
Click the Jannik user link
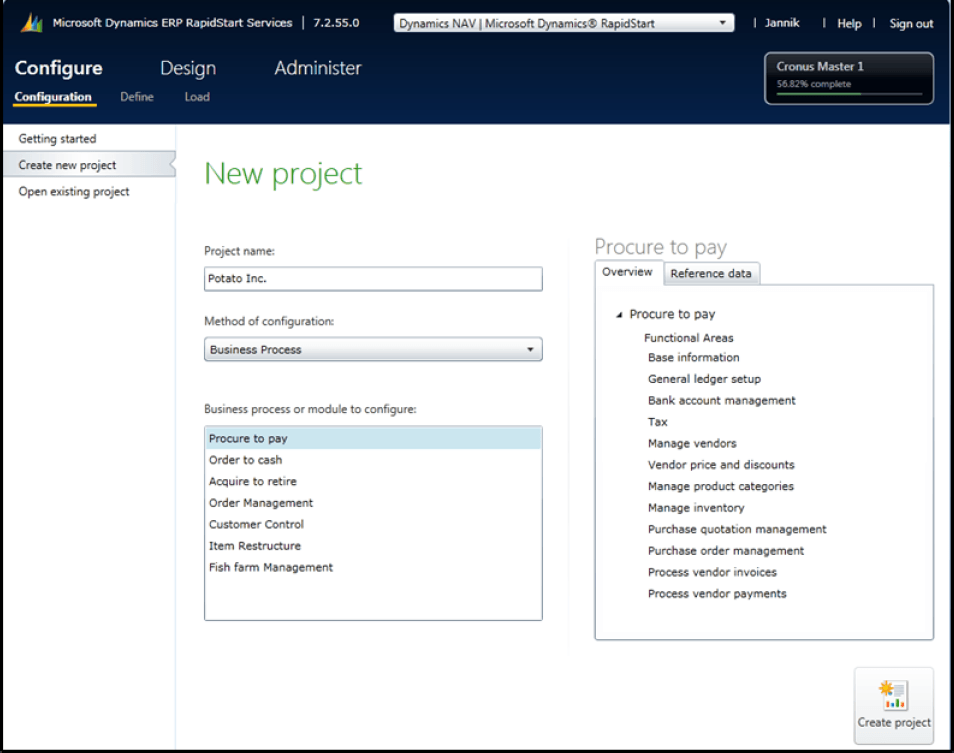point(782,23)
